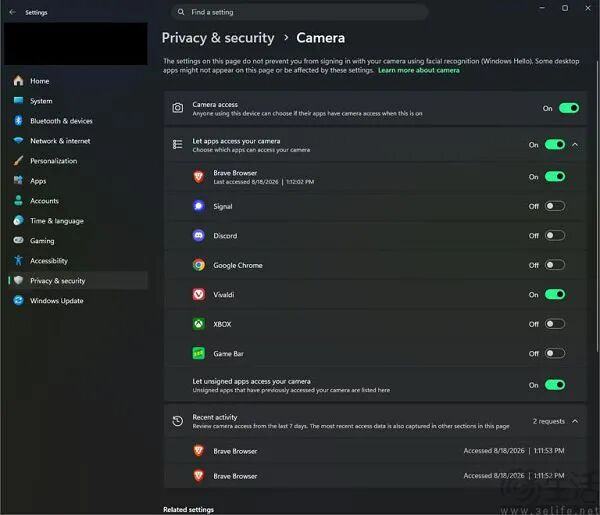Click the Accounts person icon

coord(18,200)
